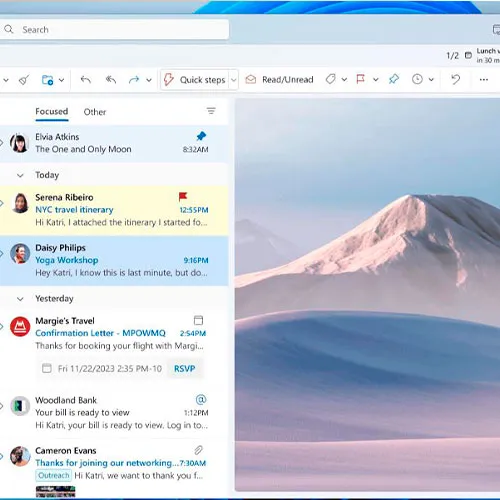Click the Categorize tag icon

click(x=330, y=79)
